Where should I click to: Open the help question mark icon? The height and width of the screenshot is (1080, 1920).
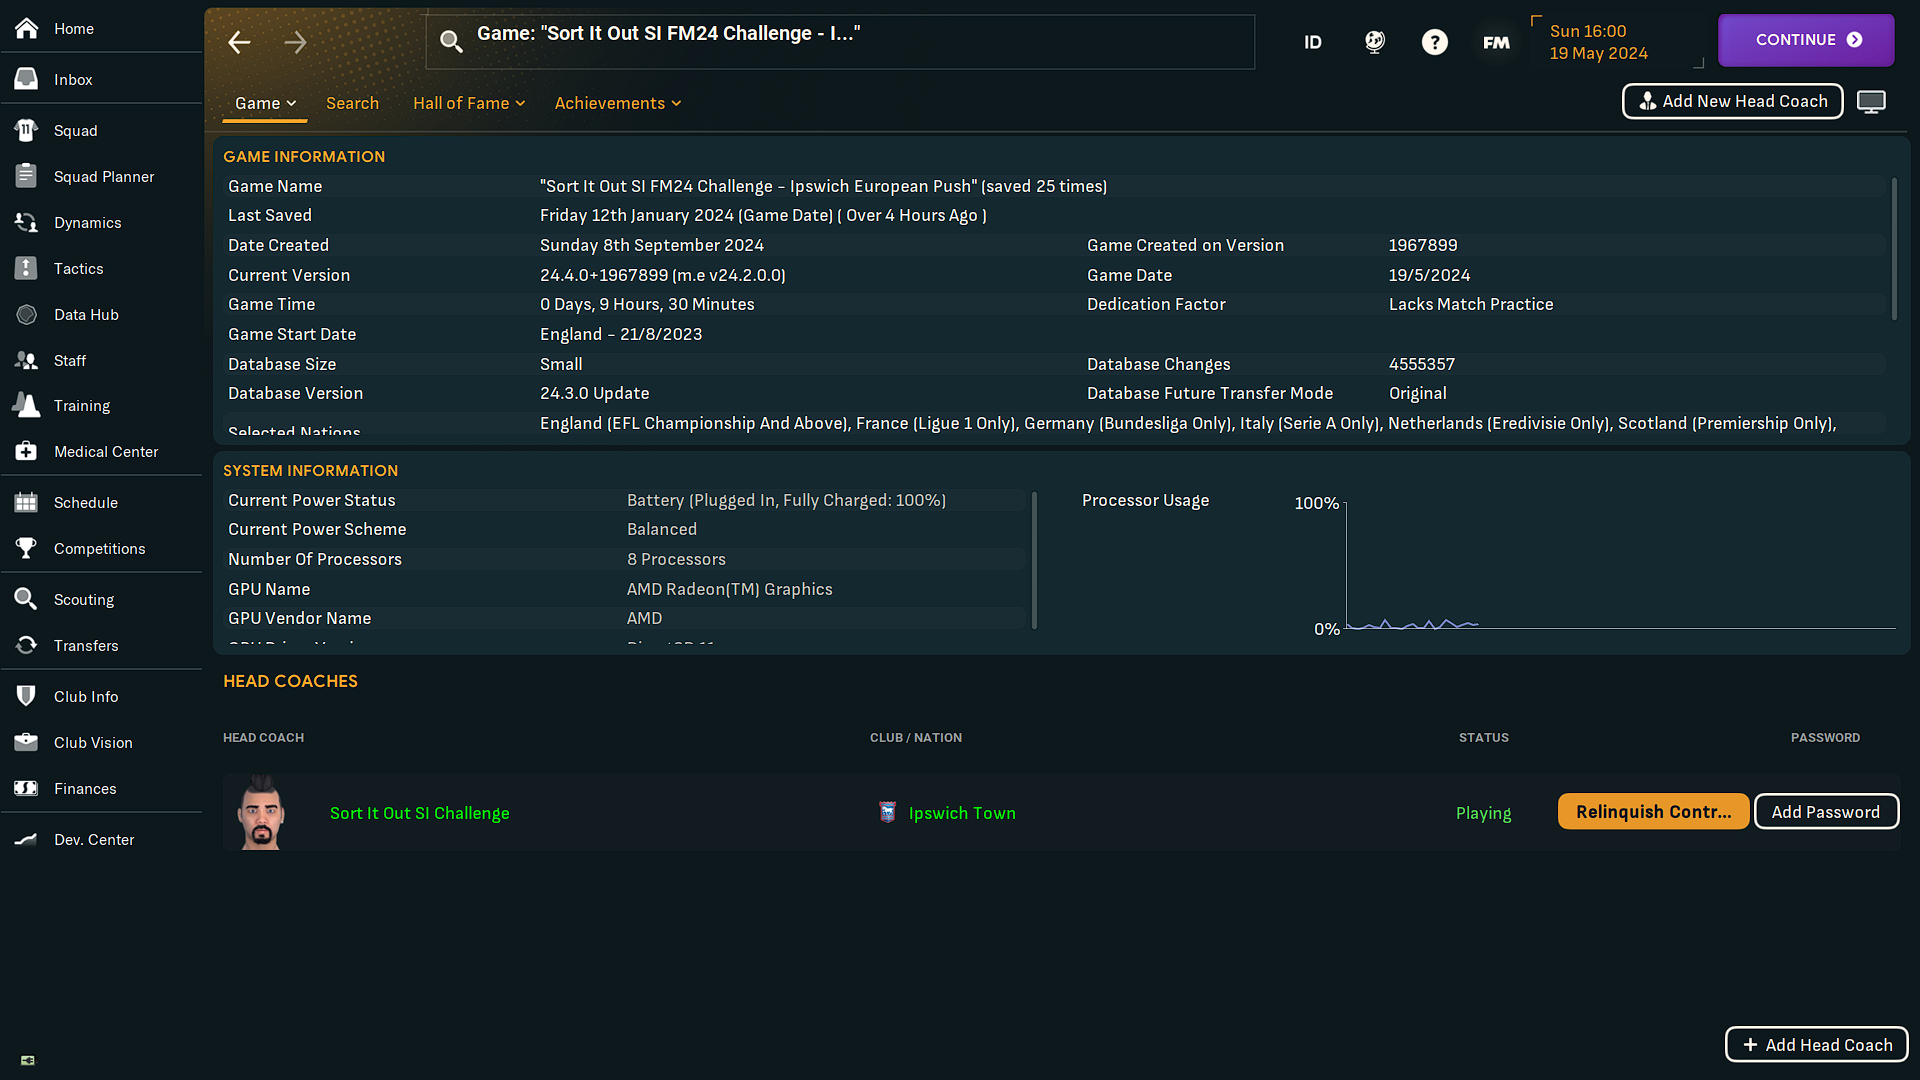(1435, 42)
